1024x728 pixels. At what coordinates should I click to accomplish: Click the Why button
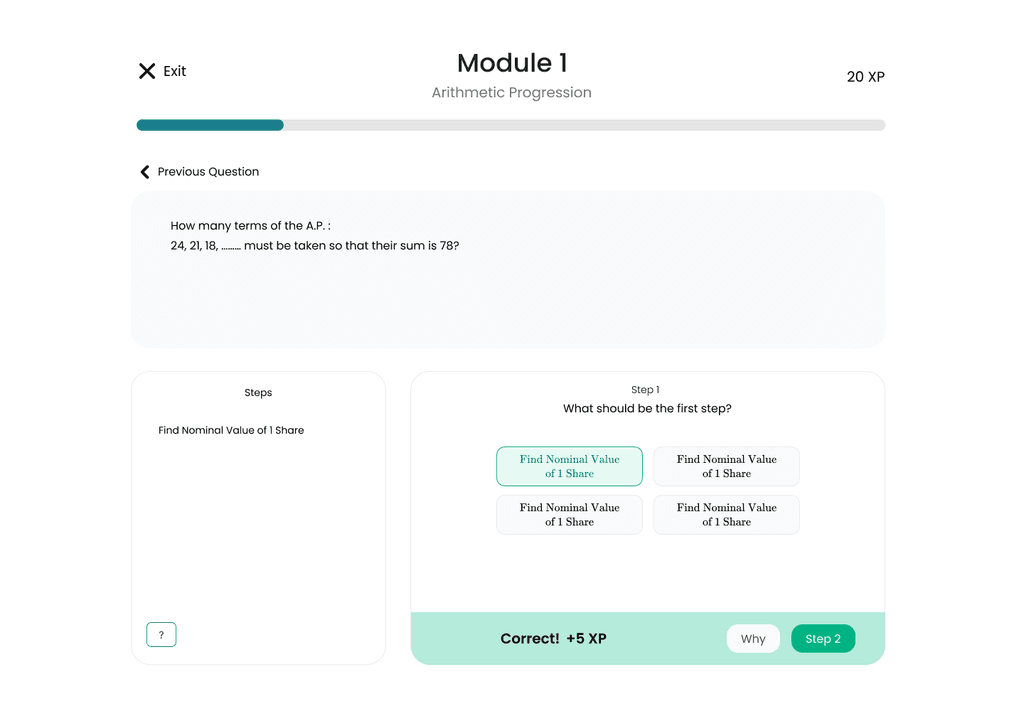[x=753, y=639]
